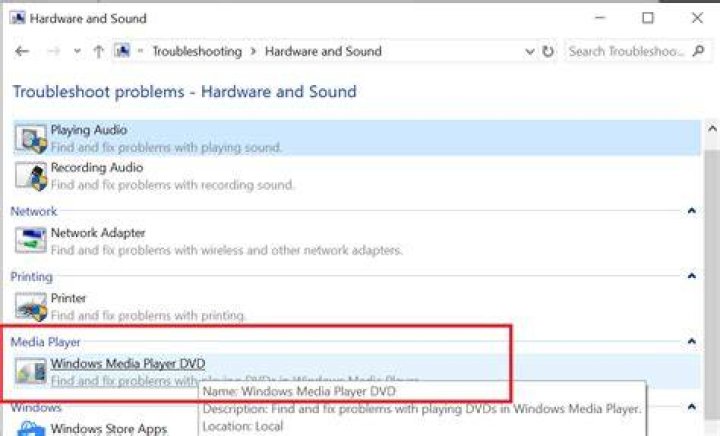This screenshot has height=436, width=720.
Task: Go up one level with up arrow
Action: point(98,51)
